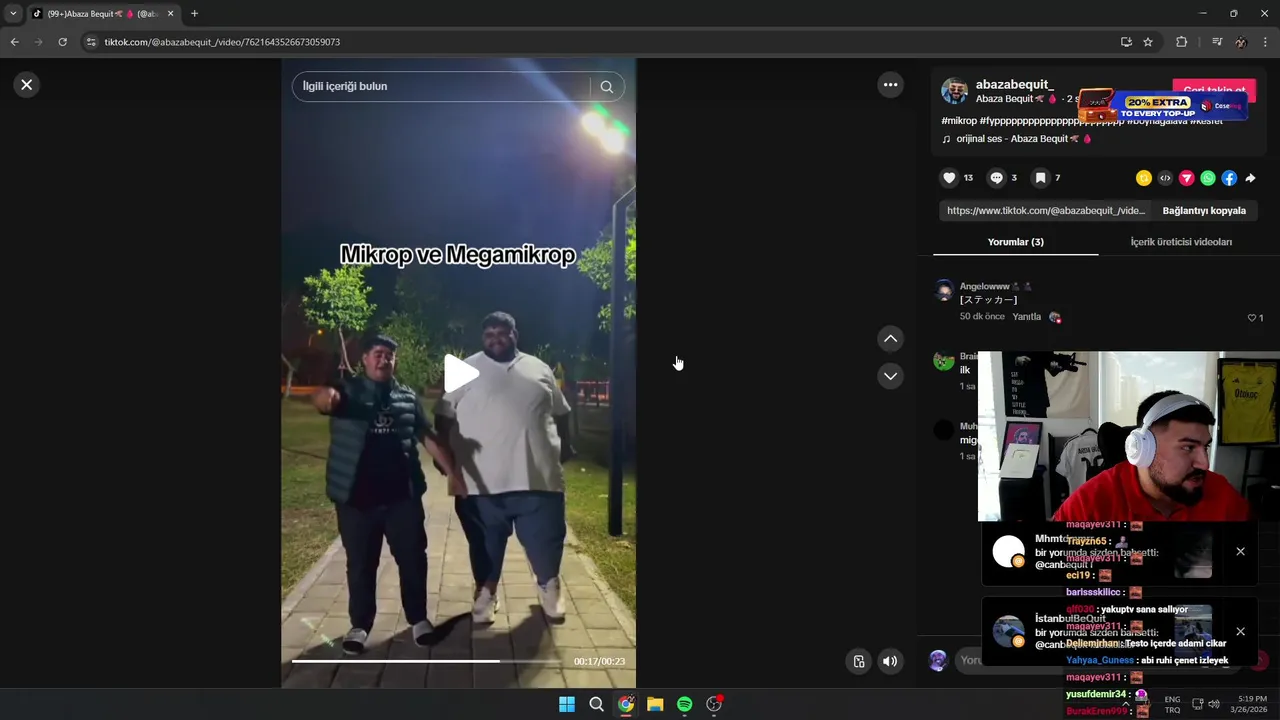This screenshot has height=720, width=1280.
Task: Open the #mikrop hashtag
Action: point(959,121)
